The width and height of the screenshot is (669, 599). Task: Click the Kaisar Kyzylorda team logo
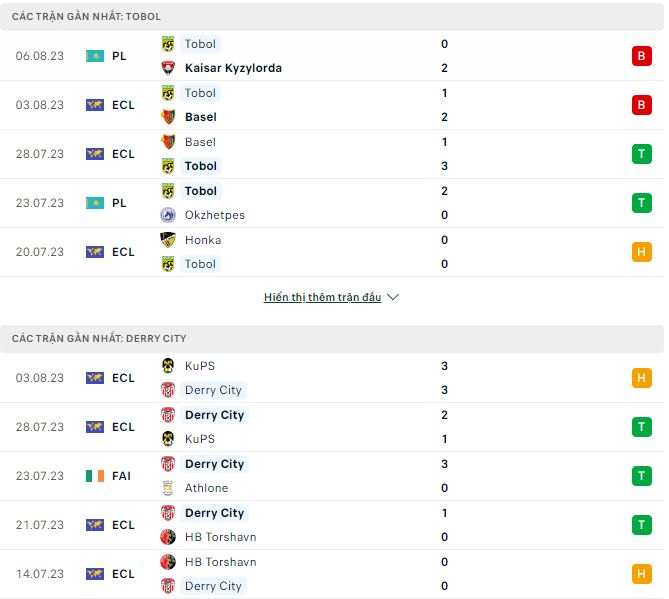coord(168,68)
